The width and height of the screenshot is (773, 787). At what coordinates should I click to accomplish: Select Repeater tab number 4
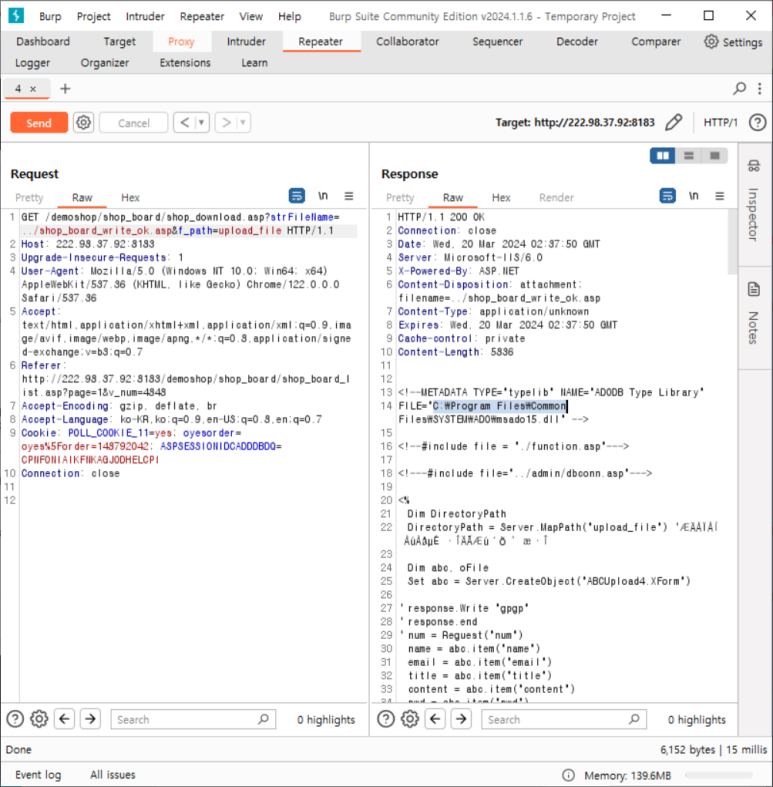click(18, 89)
